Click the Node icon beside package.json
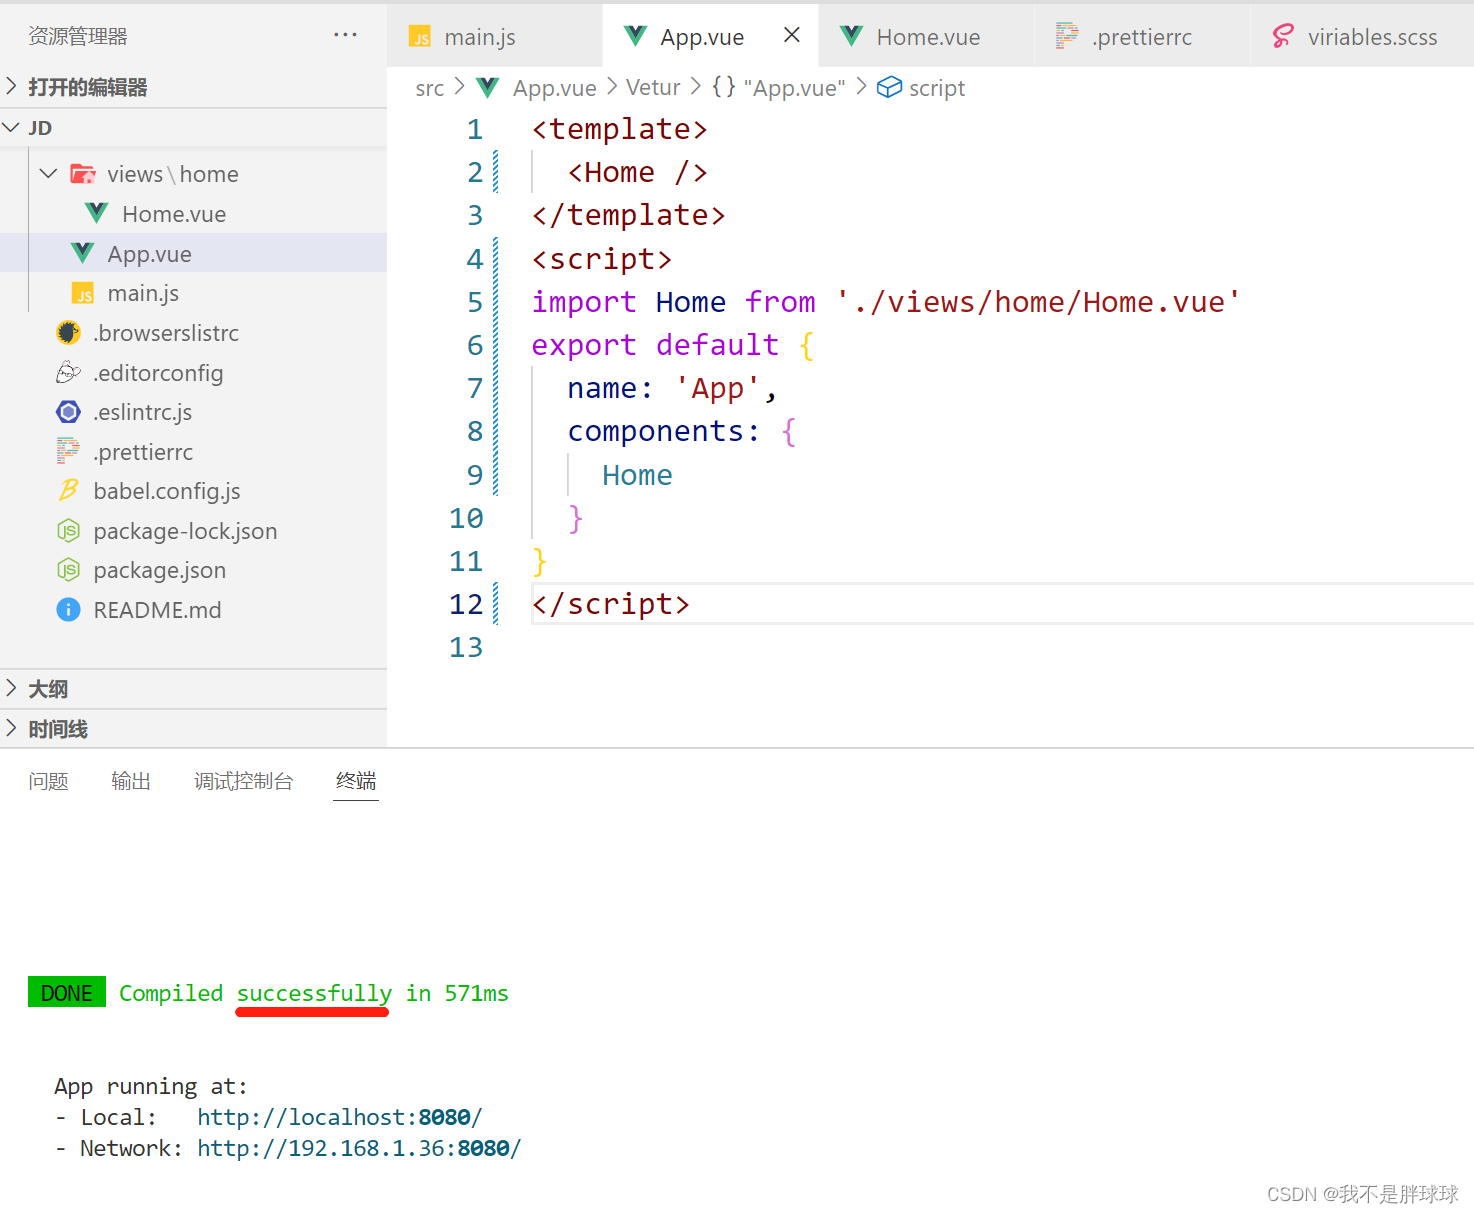The width and height of the screenshot is (1474, 1214). [68, 569]
